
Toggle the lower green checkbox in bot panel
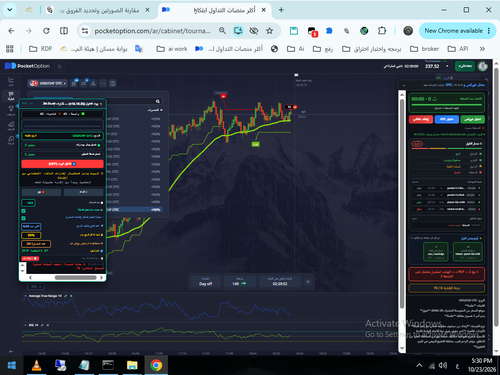coord(23,218)
